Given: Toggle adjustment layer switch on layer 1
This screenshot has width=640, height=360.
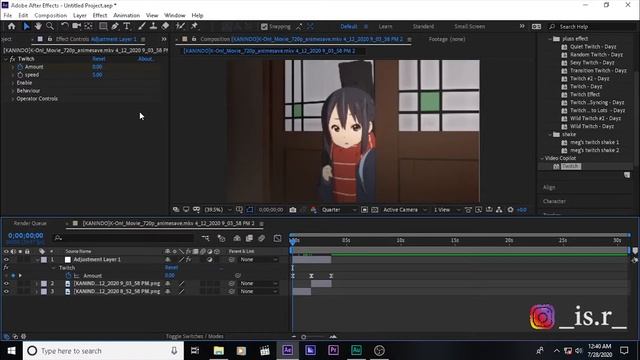Looking at the screenshot, I should point(209,260).
